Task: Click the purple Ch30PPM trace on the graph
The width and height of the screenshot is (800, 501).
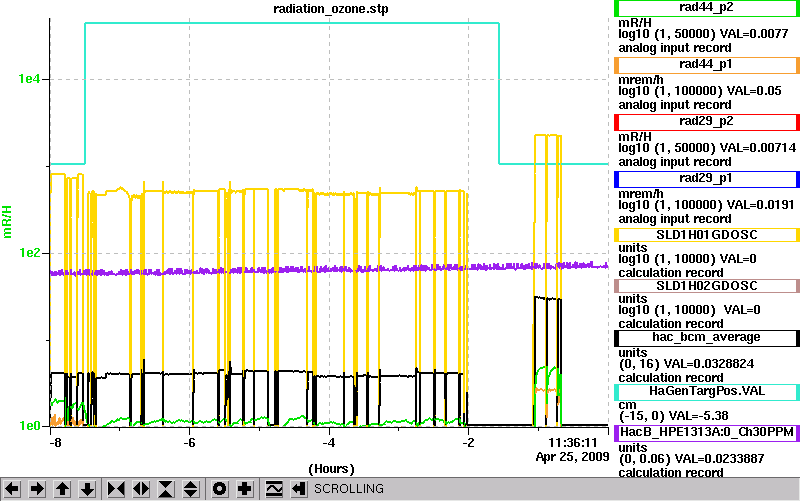Action: point(329,269)
